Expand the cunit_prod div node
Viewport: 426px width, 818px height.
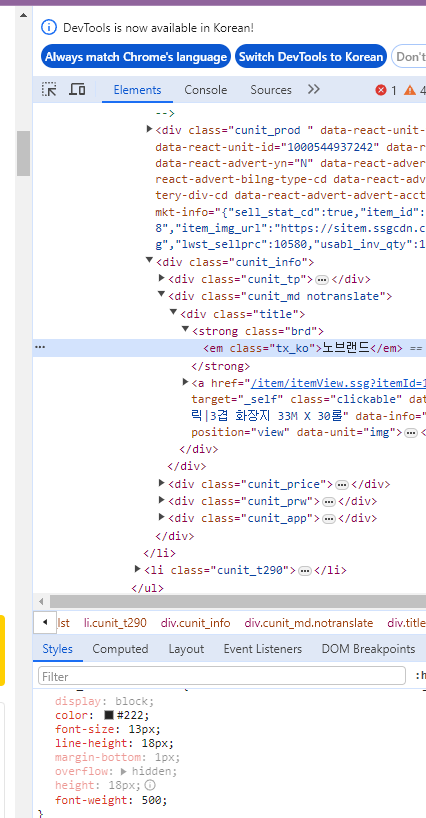[x=150, y=129]
